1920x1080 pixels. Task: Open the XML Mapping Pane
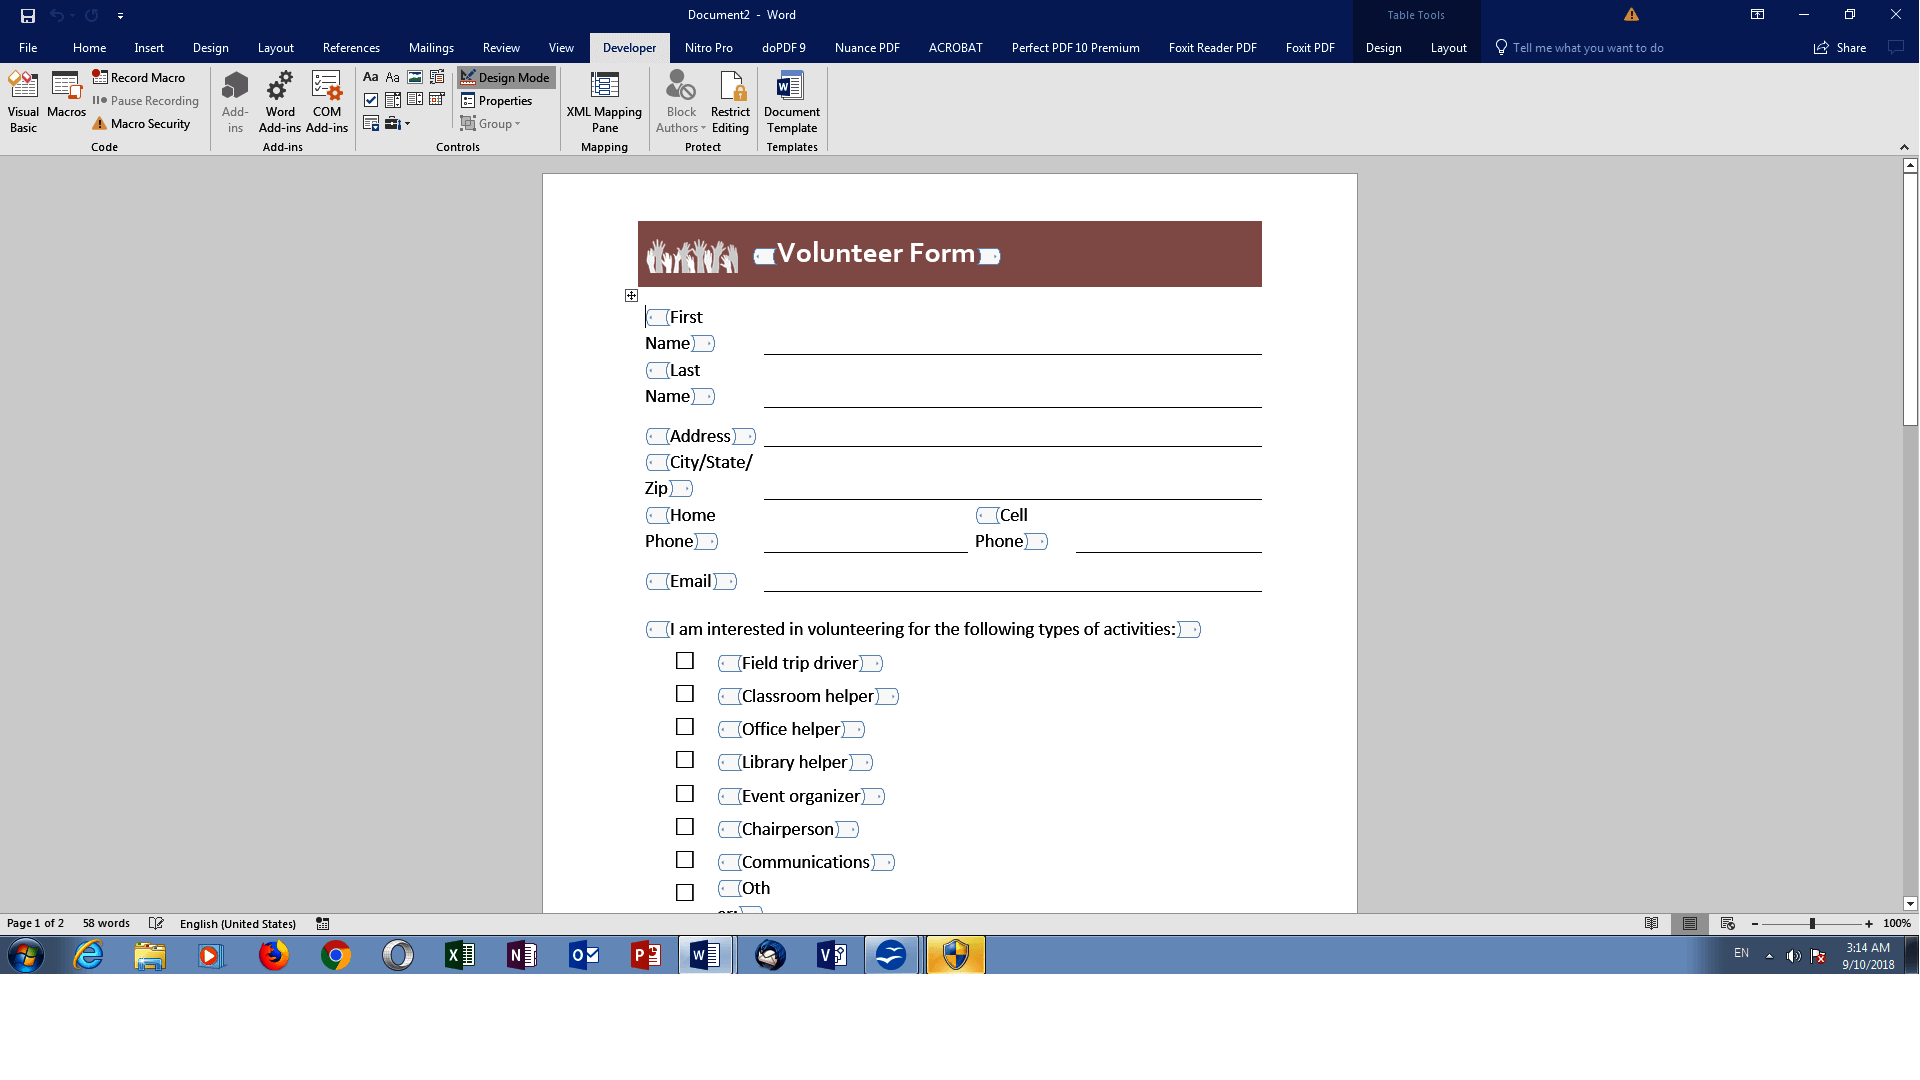[x=604, y=101]
